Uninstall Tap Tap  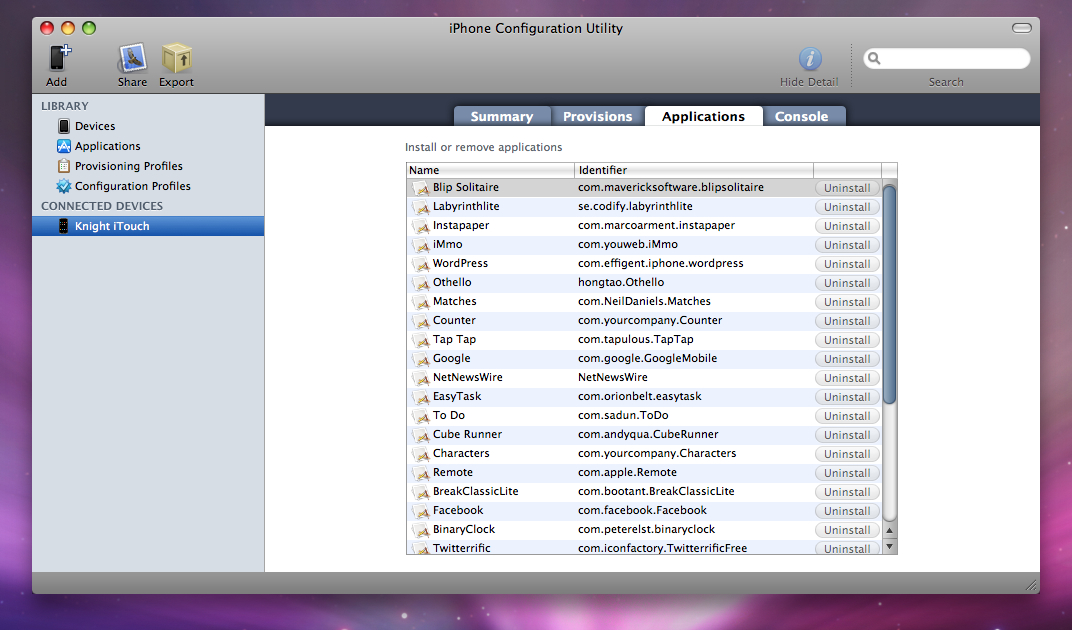coord(847,340)
